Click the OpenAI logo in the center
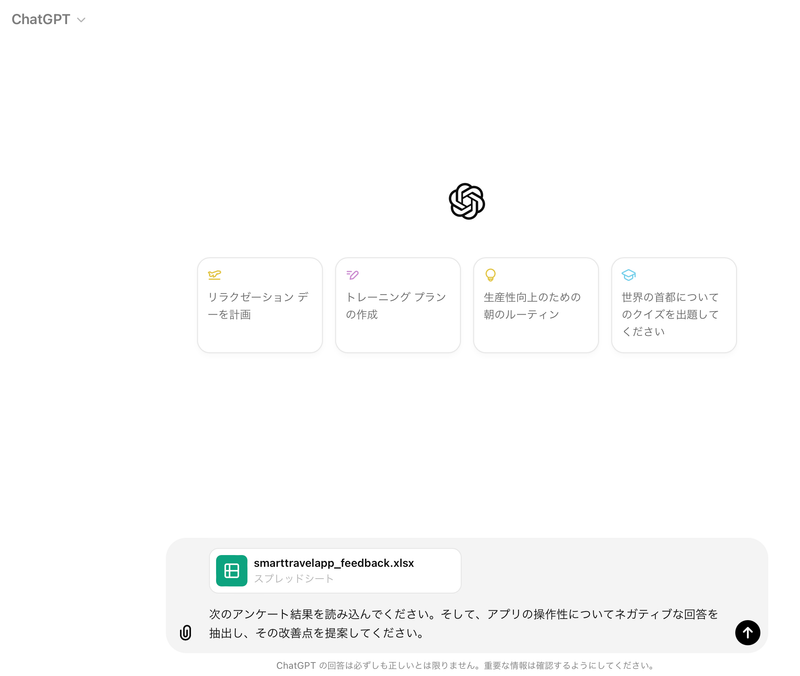 click(x=467, y=201)
